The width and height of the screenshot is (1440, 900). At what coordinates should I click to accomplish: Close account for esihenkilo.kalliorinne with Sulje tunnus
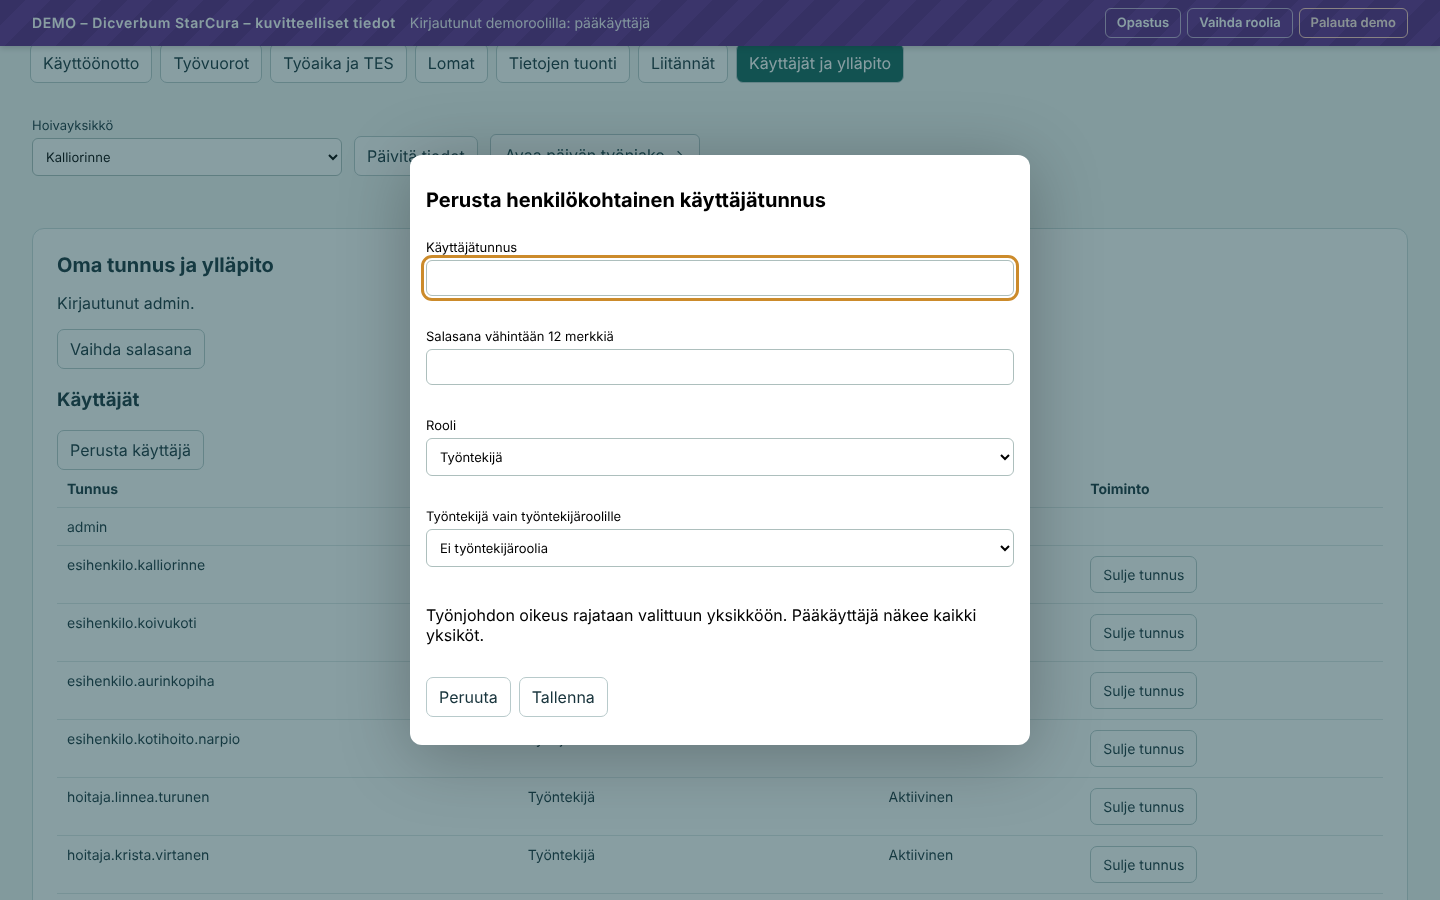(x=1143, y=575)
